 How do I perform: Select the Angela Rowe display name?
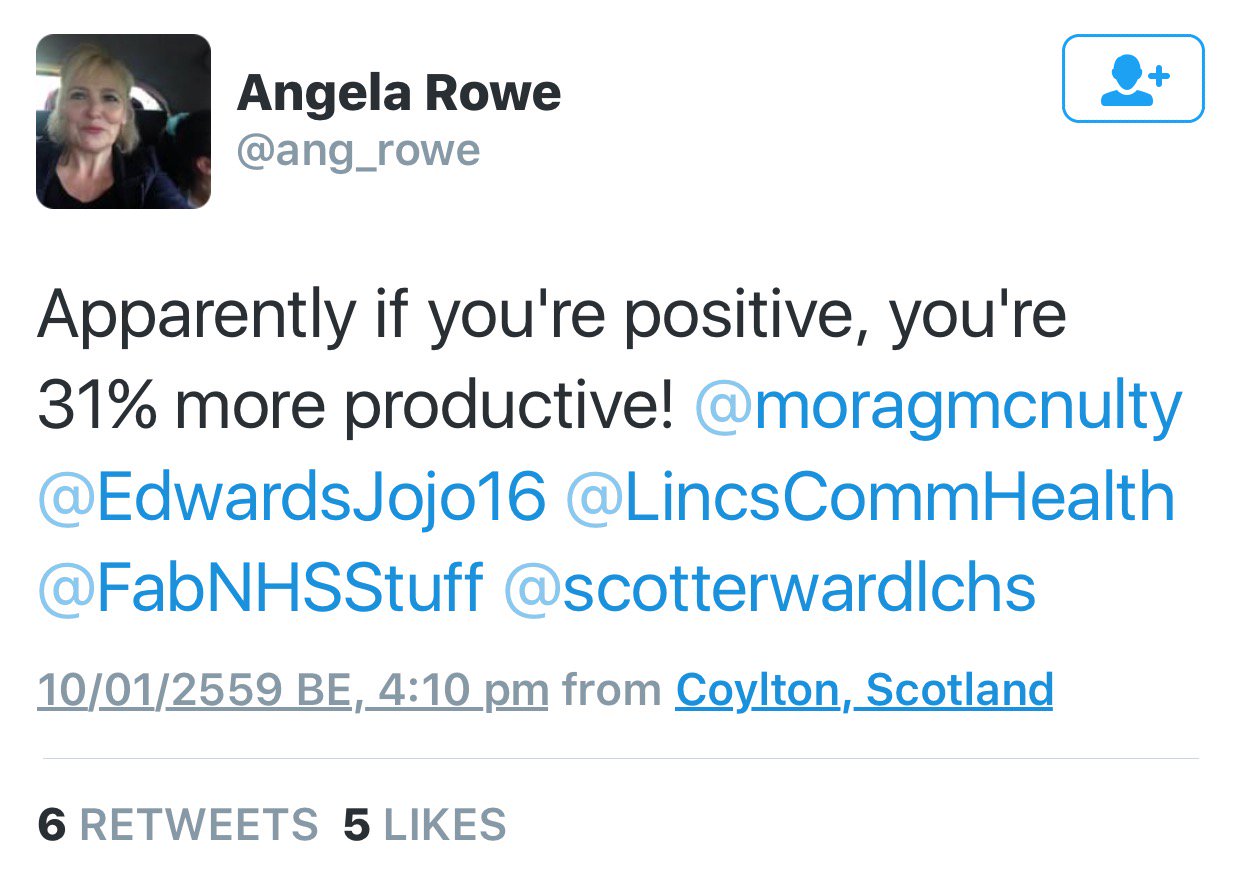pos(399,94)
